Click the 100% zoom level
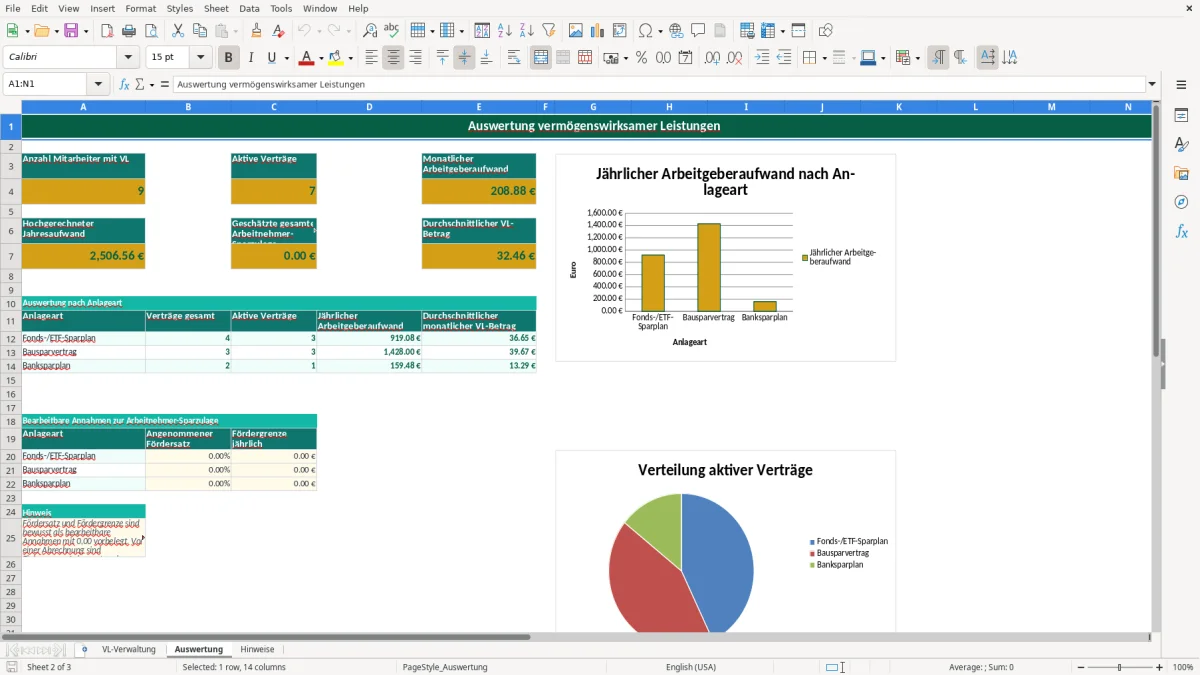This screenshot has height=675, width=1200. (x=1182, y=667)
